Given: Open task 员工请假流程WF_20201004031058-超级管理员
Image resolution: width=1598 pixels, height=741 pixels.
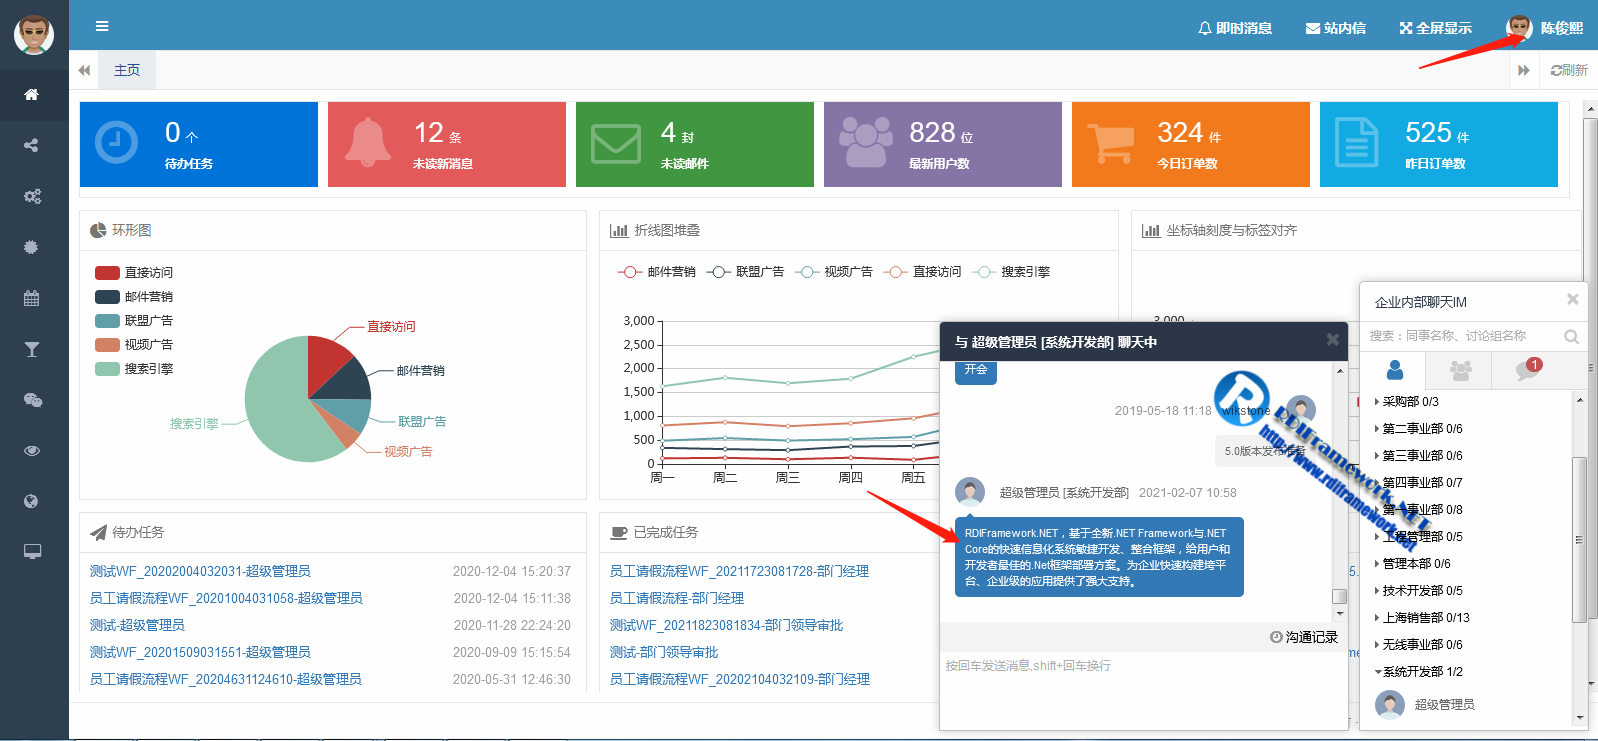Looking at the screenshot, I should pyautogui.click(x=226, y=598).
